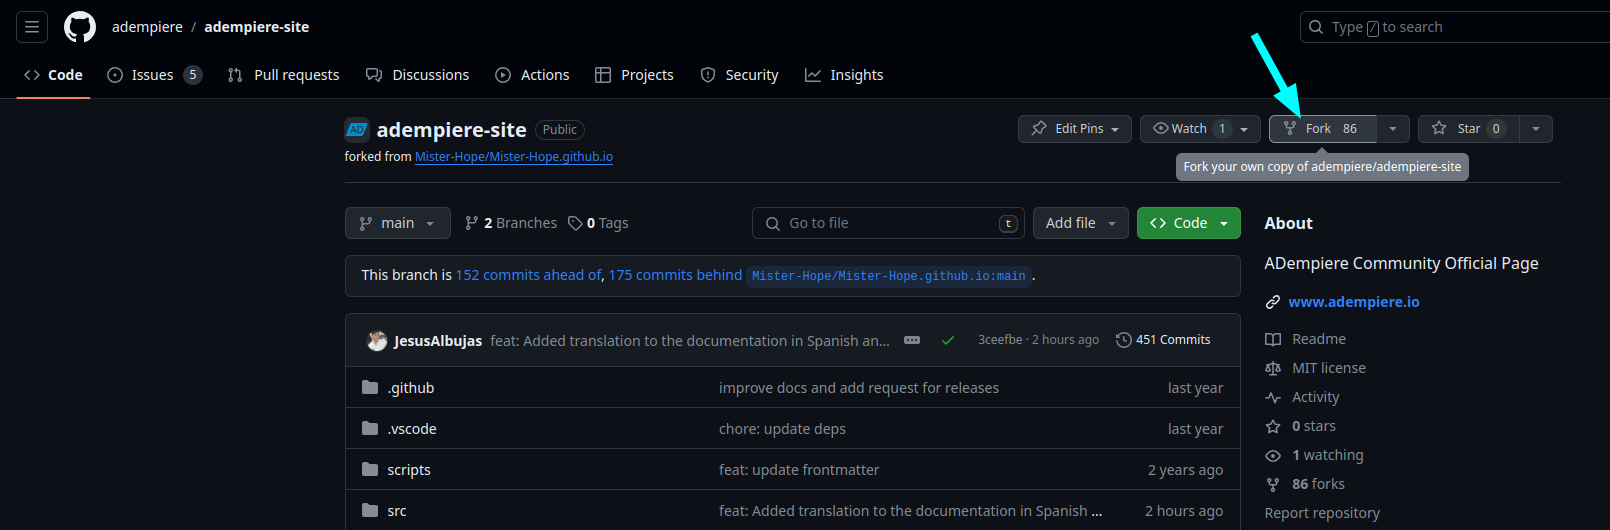Image resolution: width=1610 pixels, height=530 pixels.
Task: Open JesusAlbujas profile link
Action: click(x=438, y=341)
